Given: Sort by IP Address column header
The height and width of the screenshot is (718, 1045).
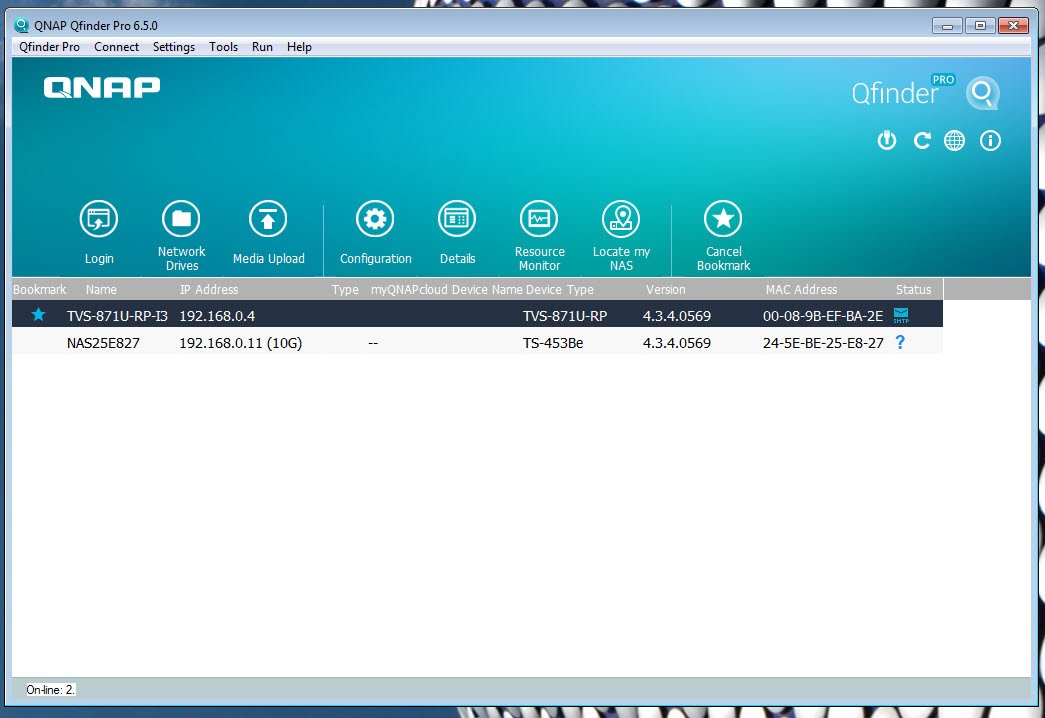Looking at the screenshot, I should pyautogui.click(x=209, y=289).
